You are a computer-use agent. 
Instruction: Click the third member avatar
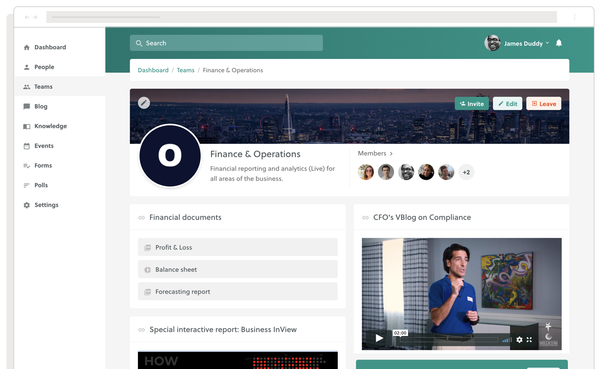(x=406, y=172)
